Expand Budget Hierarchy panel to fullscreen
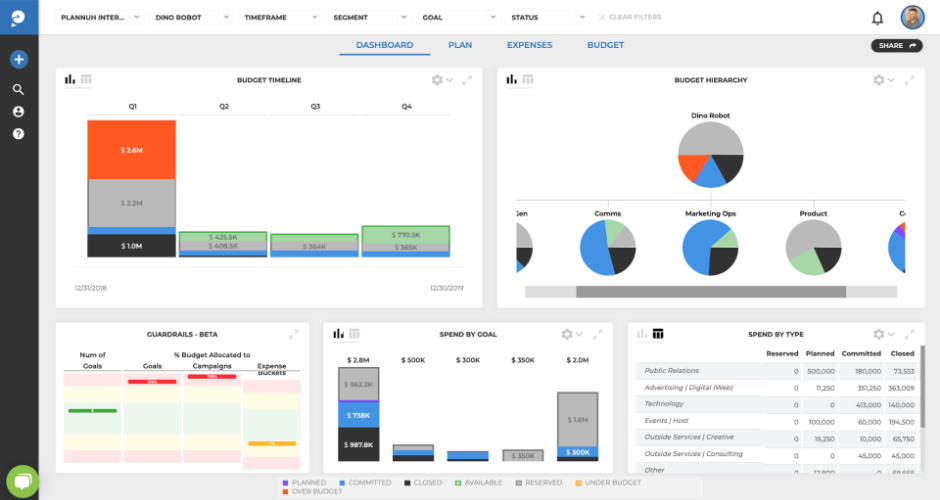The width and height of the screenshot is (940, 500). tap(907, 80)
